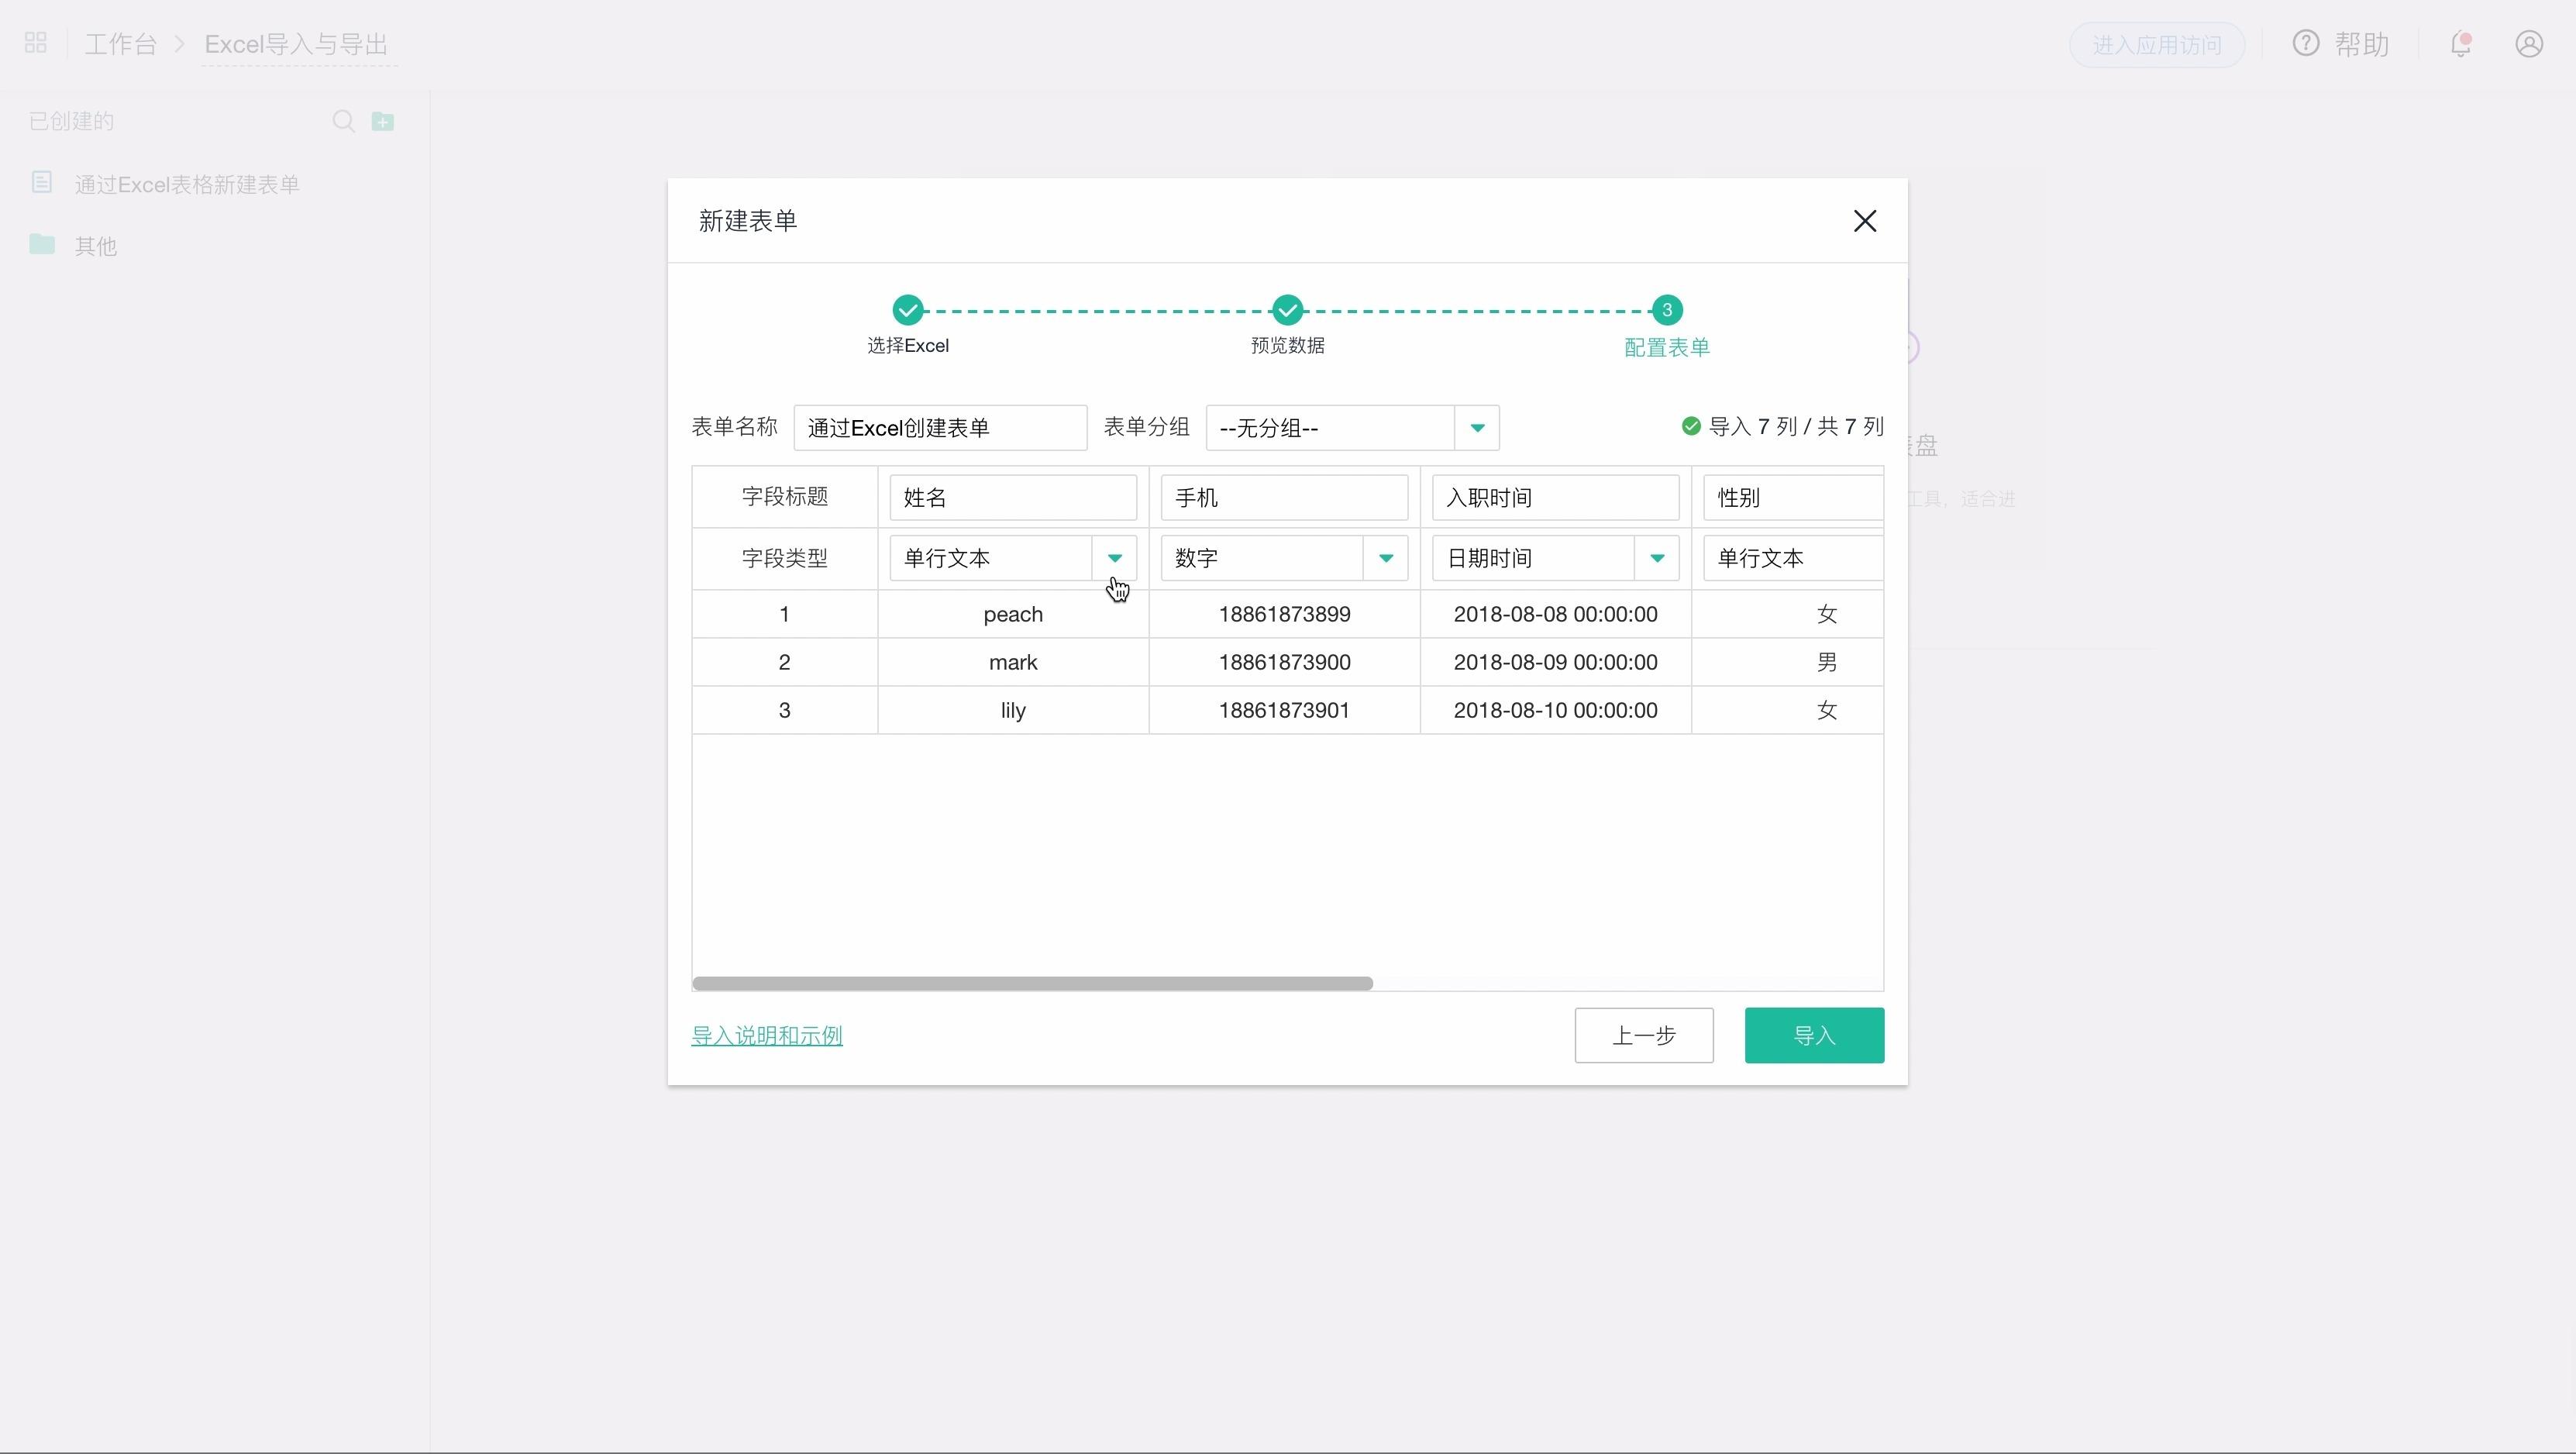Click the 导入 7 列 / 共 7 列 status text
This screenshot has height=1454, width=2576.
pyautogui.click(x=1796, y=427)
